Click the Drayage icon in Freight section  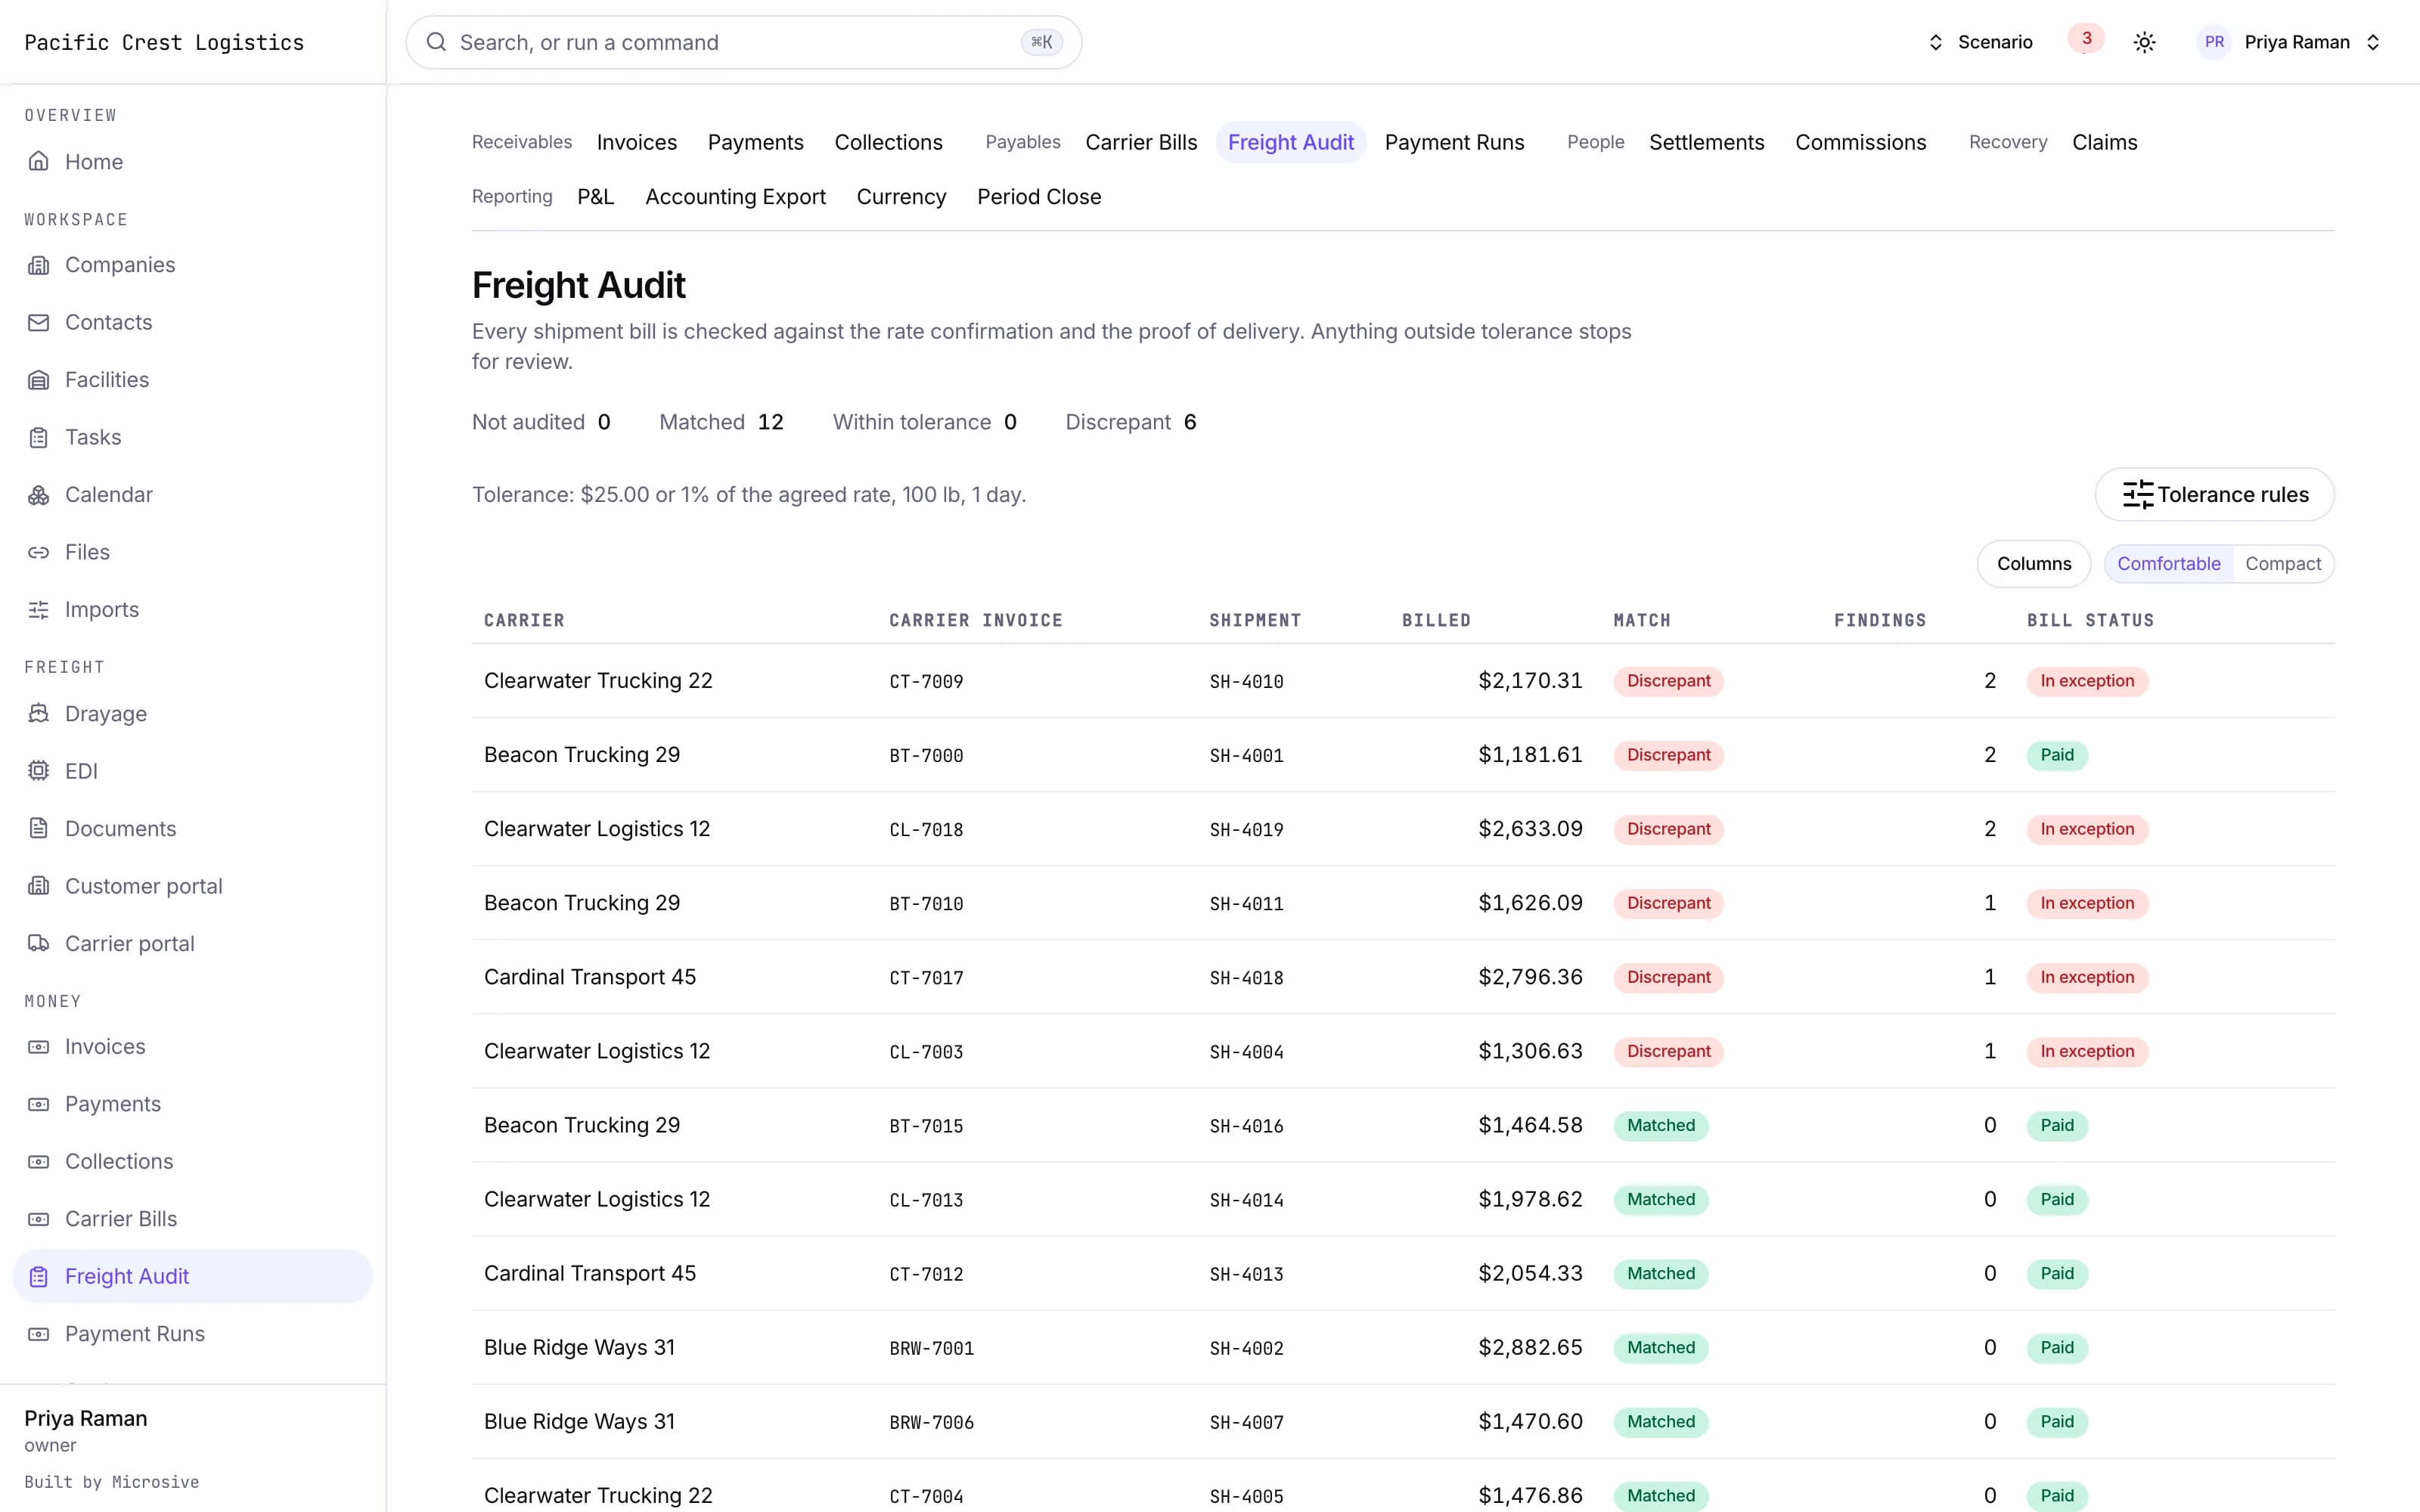pos(38,714)
